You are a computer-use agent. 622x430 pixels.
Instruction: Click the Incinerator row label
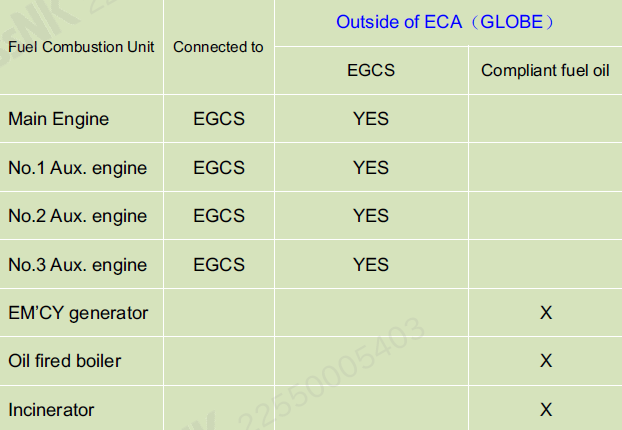(51, 410)
